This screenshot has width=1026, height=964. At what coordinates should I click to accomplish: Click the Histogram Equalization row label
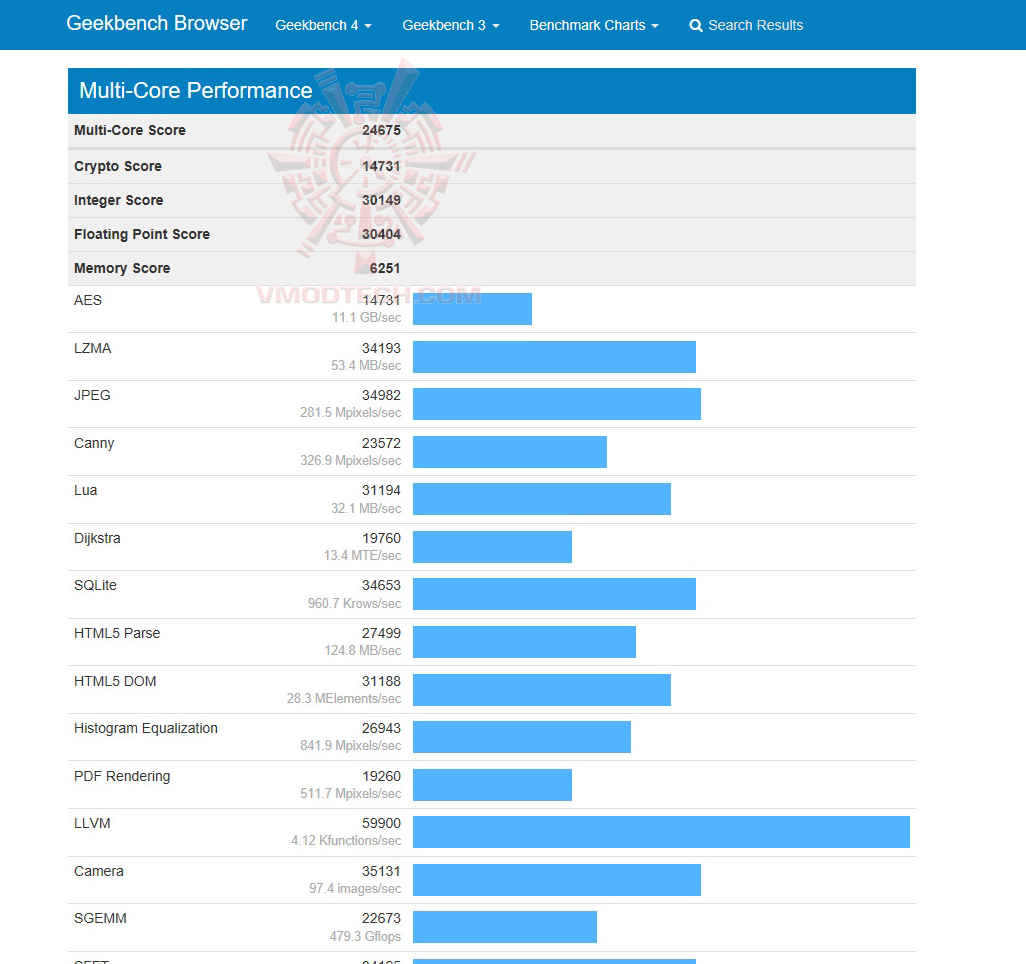click(x=145, y=728)
